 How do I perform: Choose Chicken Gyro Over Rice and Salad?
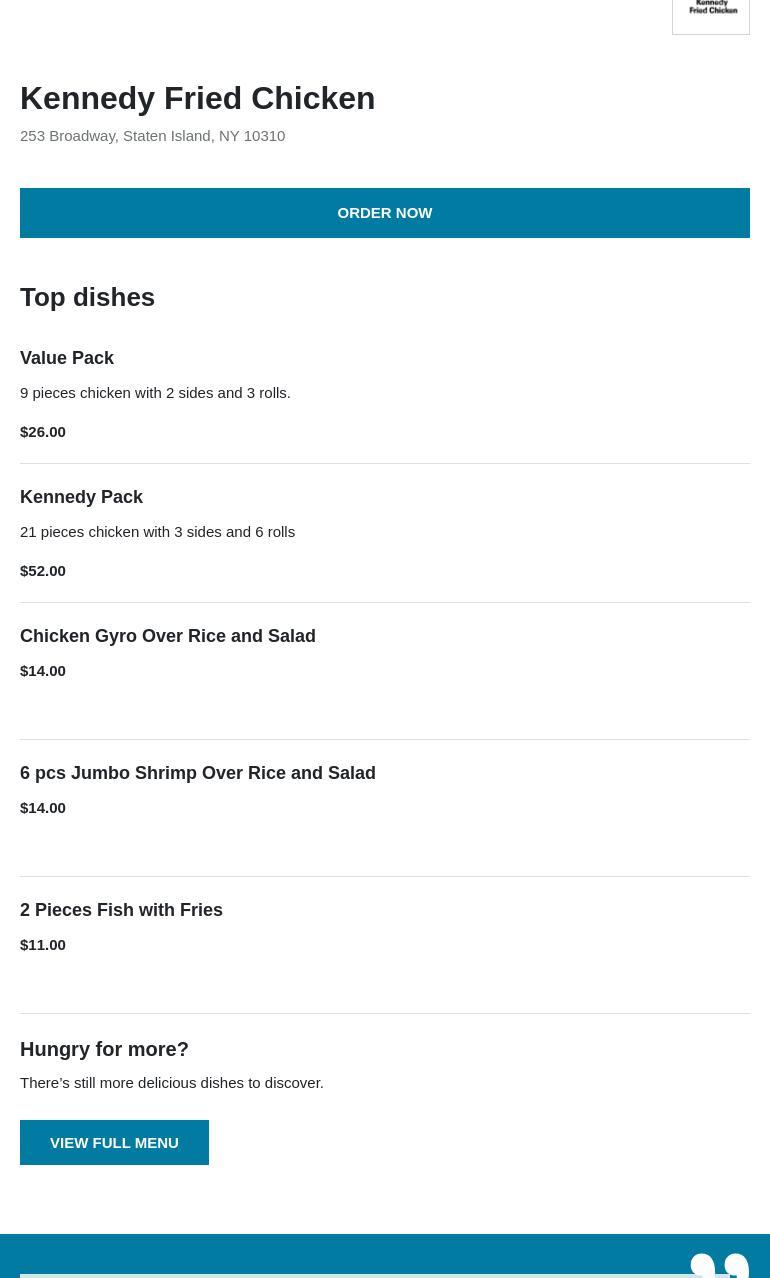(x=168, y=636)
